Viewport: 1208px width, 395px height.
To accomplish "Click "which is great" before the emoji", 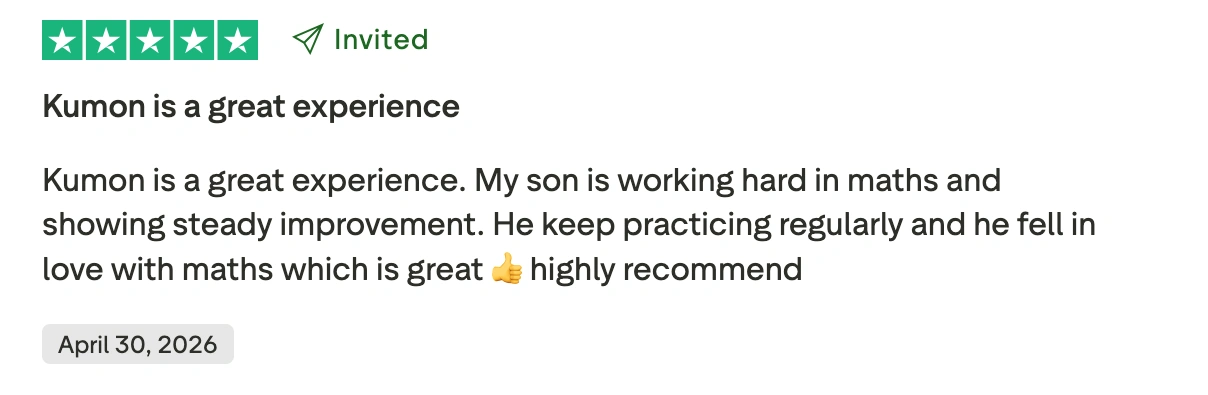I will pyautogui.click(x=374, y=270).
